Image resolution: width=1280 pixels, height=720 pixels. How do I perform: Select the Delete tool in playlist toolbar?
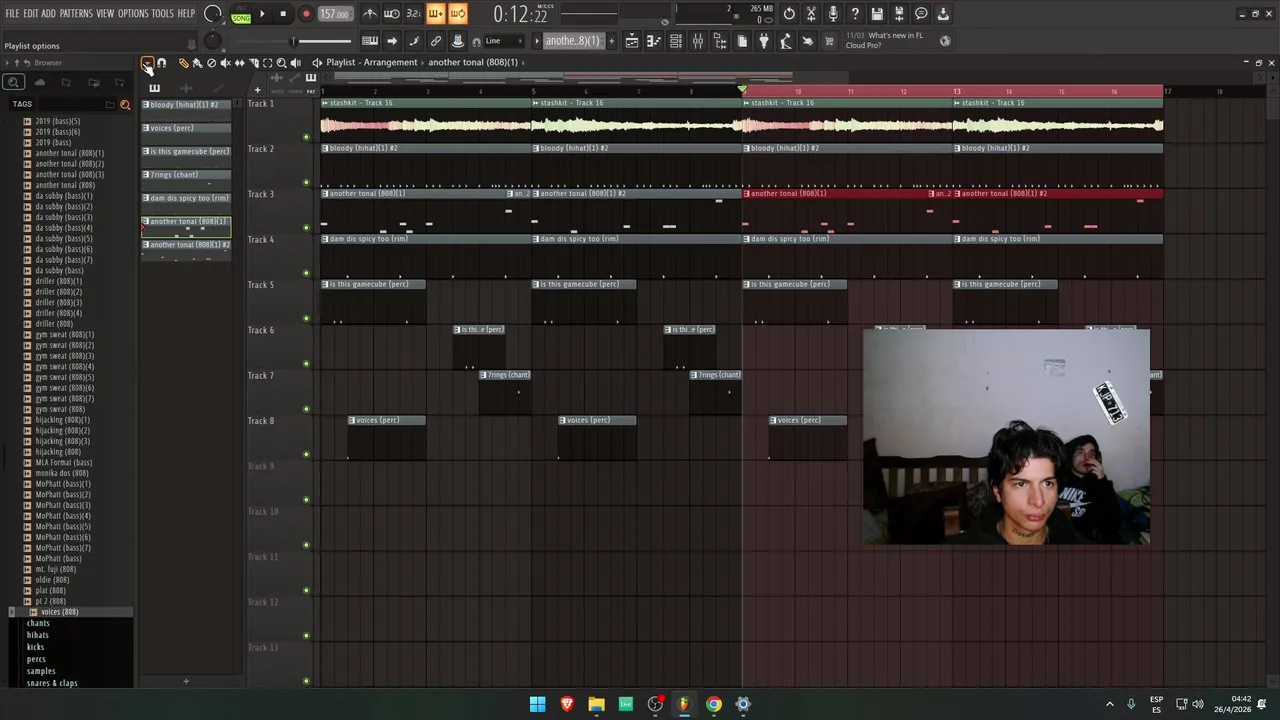click(x=211, y=63)
